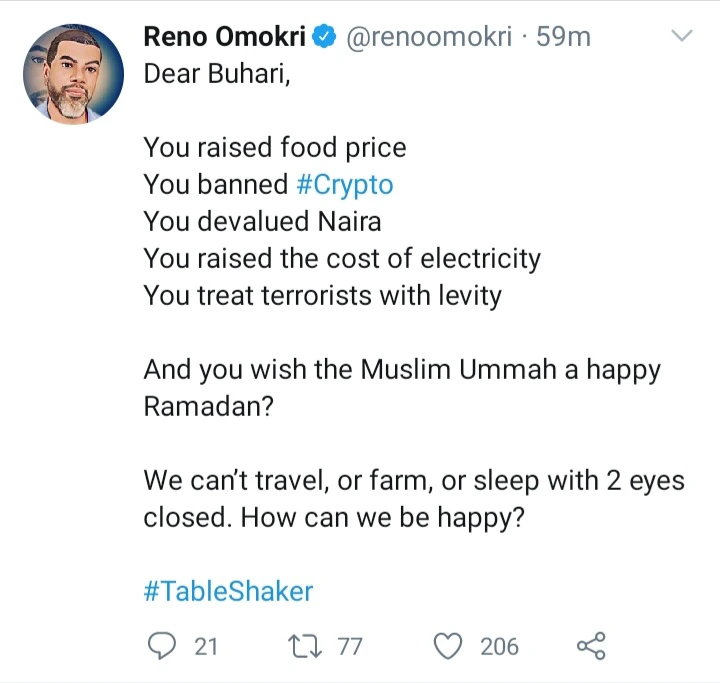This screenshot has width=720, height=683.
Task: Open the #Crypto hashtag
Action: (x=345, y=185)
